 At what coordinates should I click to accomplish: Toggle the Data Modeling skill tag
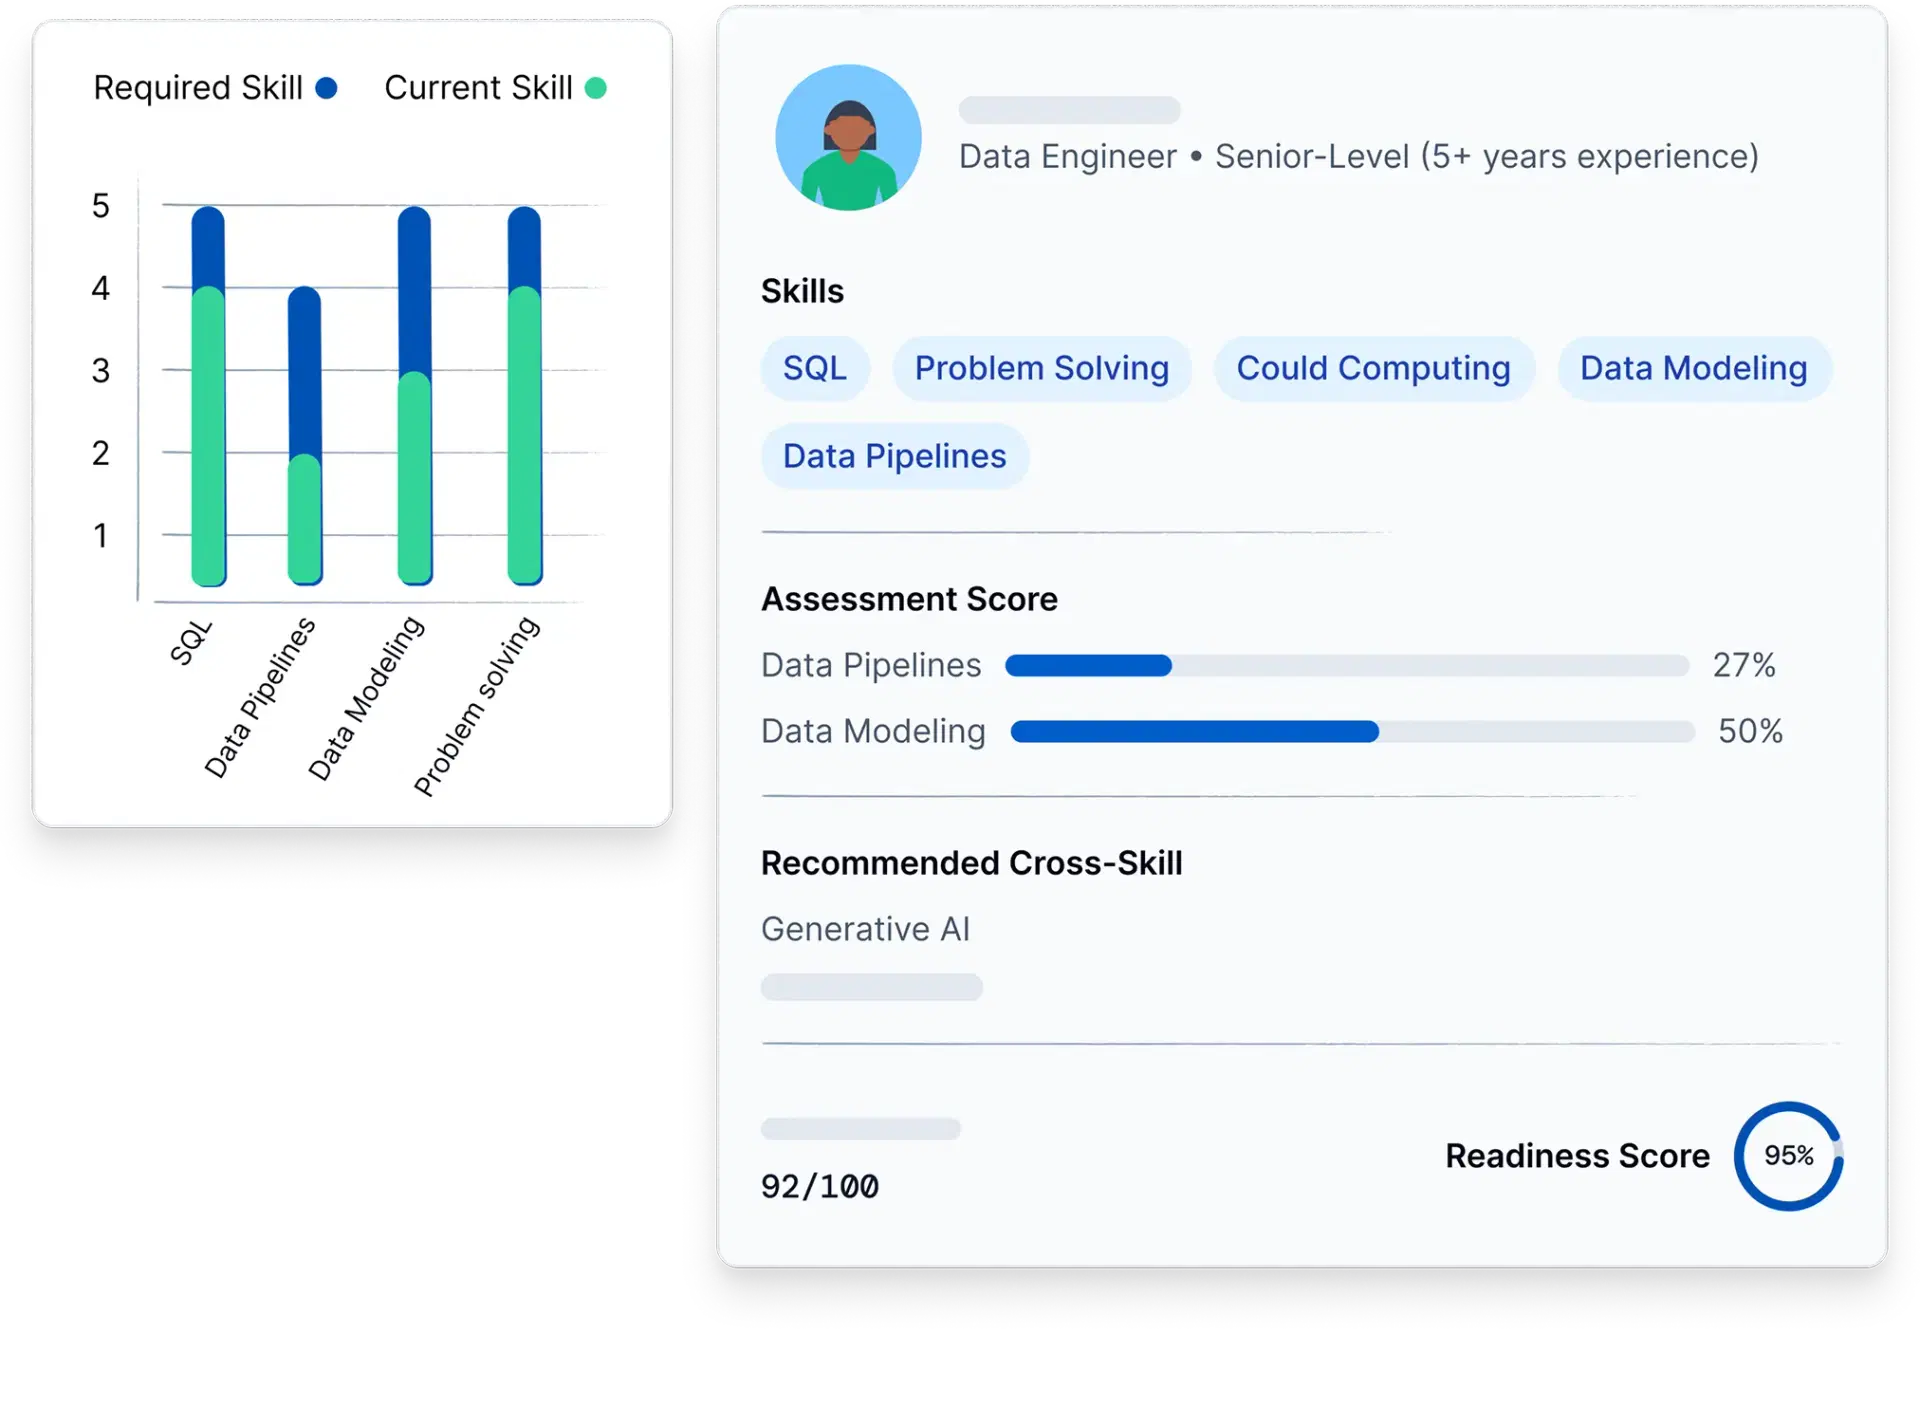click(1693, 368)
